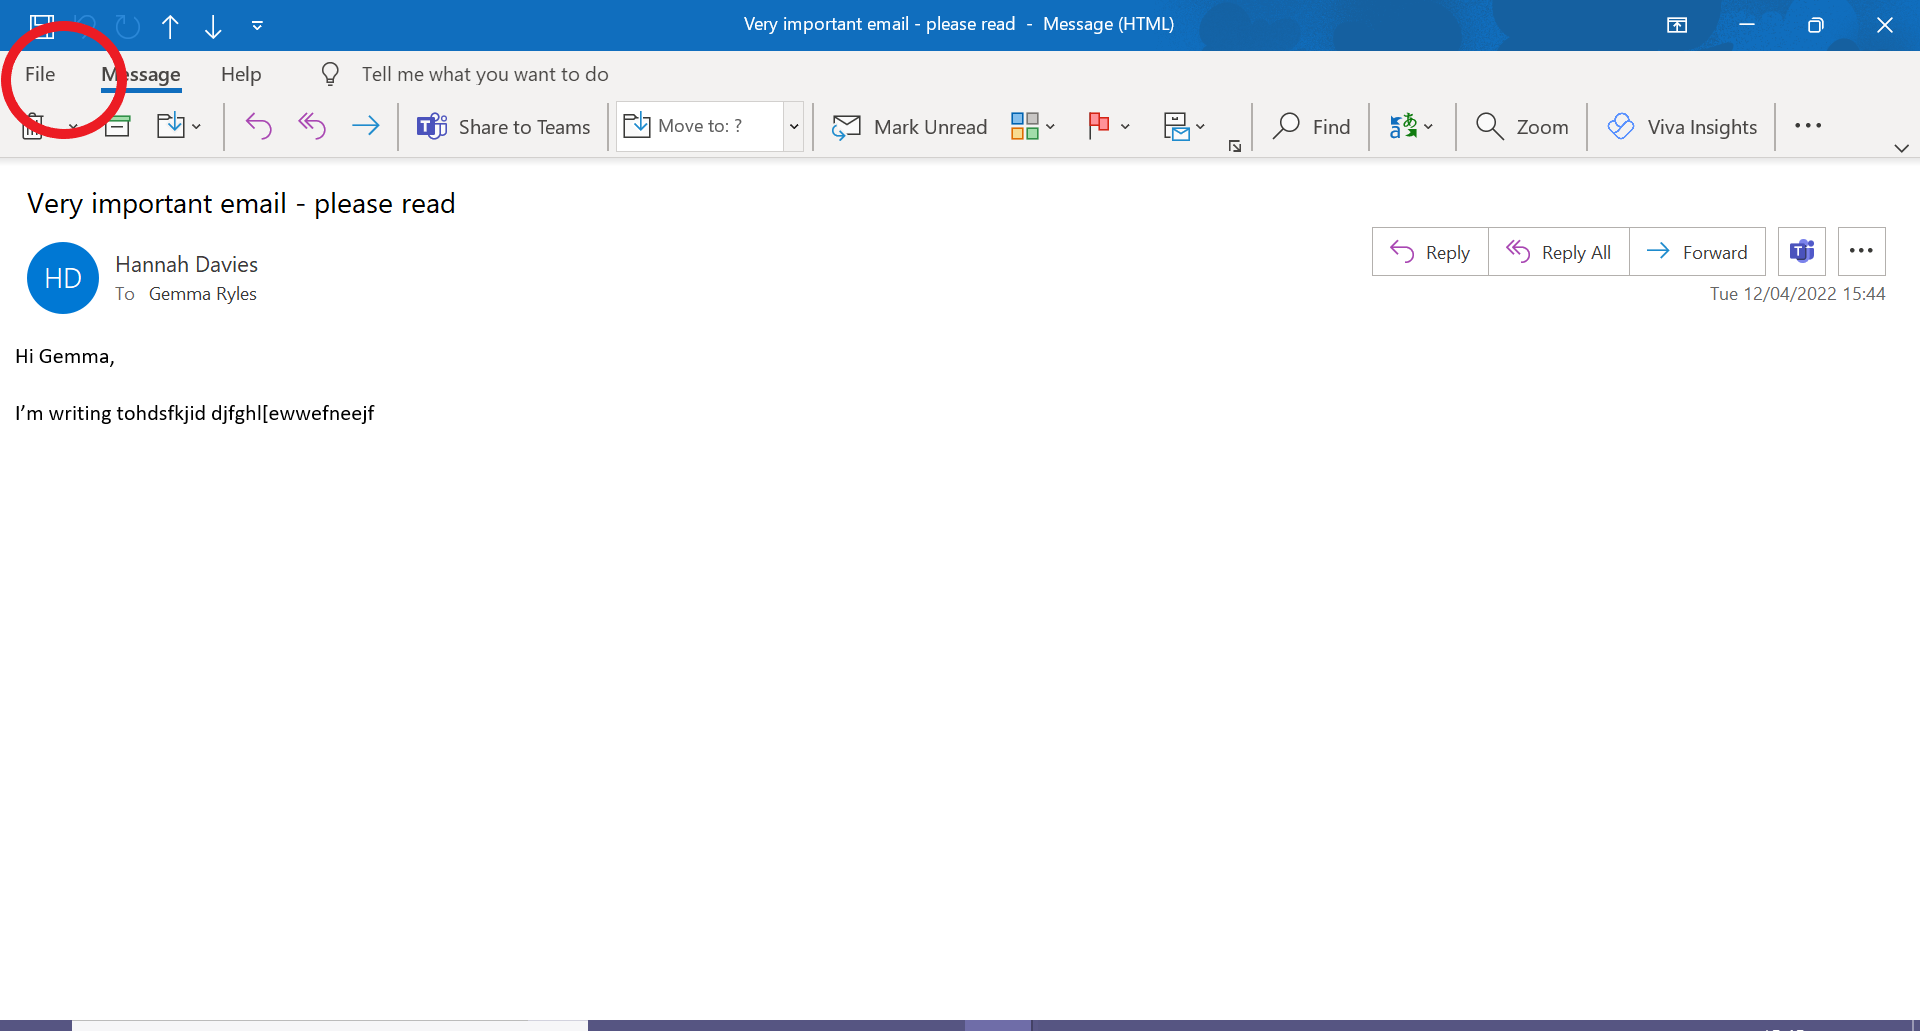Expand the Assign Policy dropdown arrow
1920x1031 pixels.
(1200, 127)
